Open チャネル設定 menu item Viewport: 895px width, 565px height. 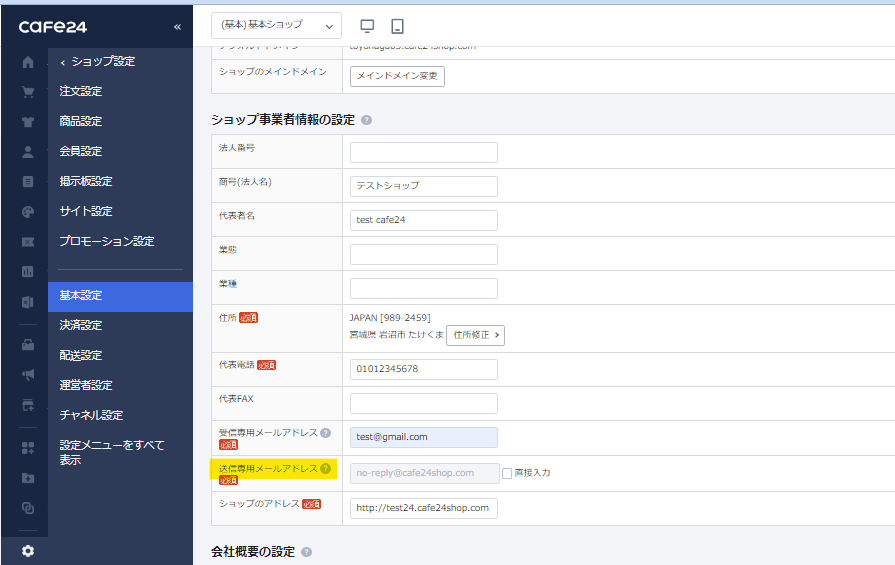coord(91,415)
